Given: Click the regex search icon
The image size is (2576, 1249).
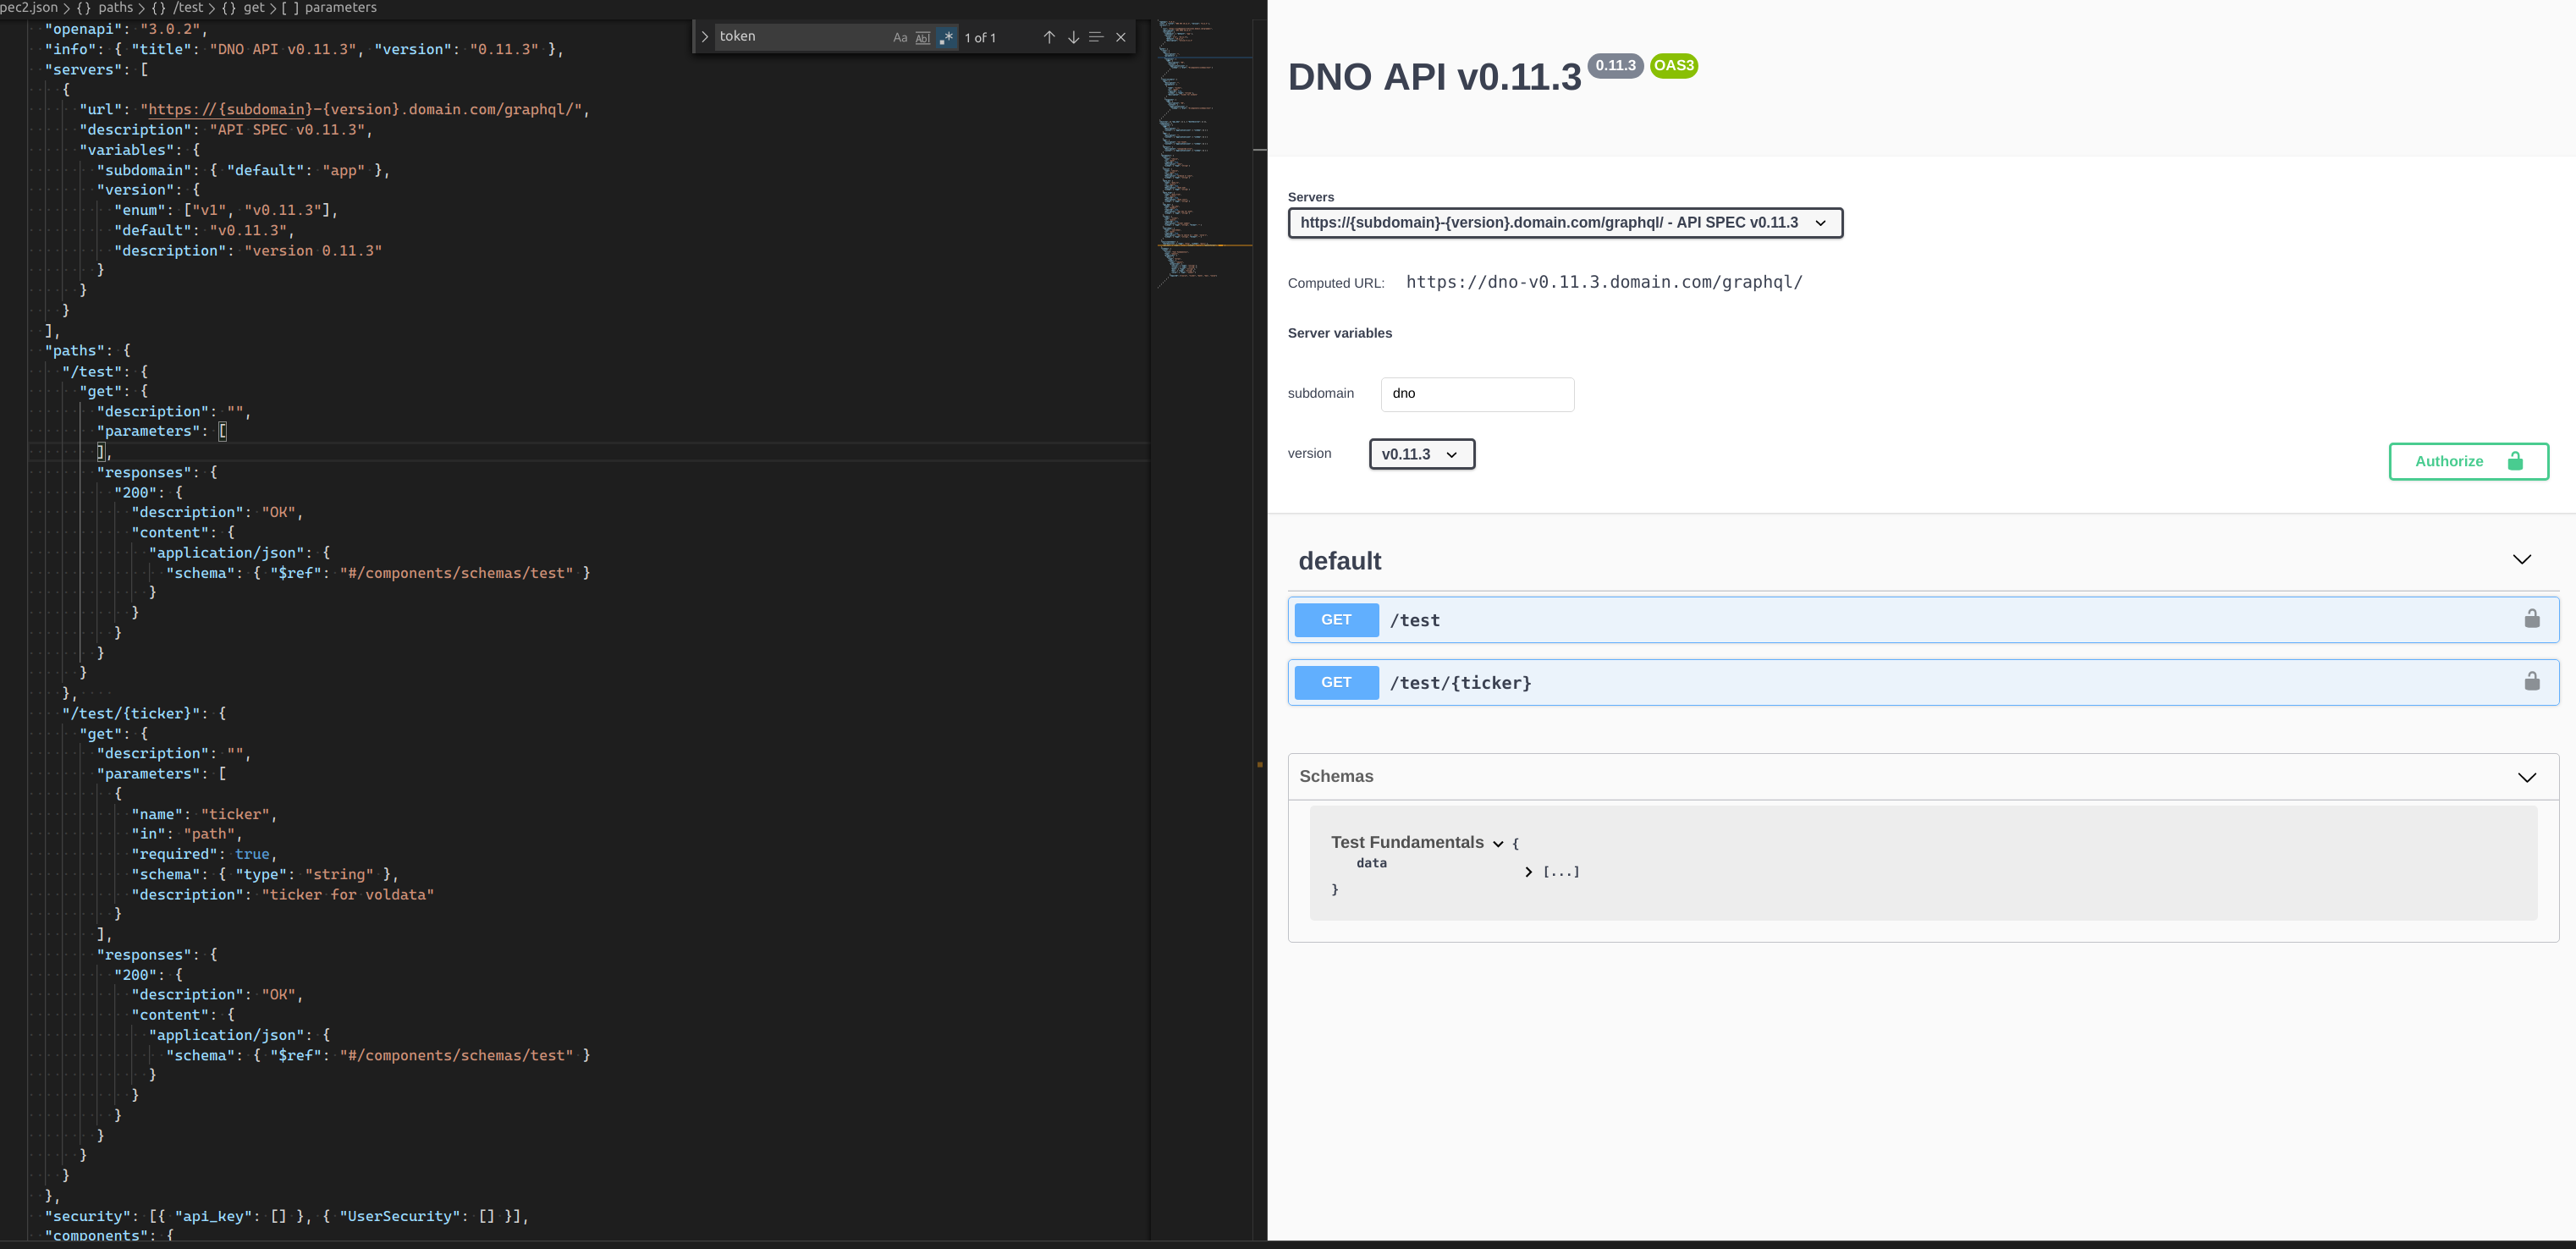Looking at the screenshot, I should coord(946,36).
